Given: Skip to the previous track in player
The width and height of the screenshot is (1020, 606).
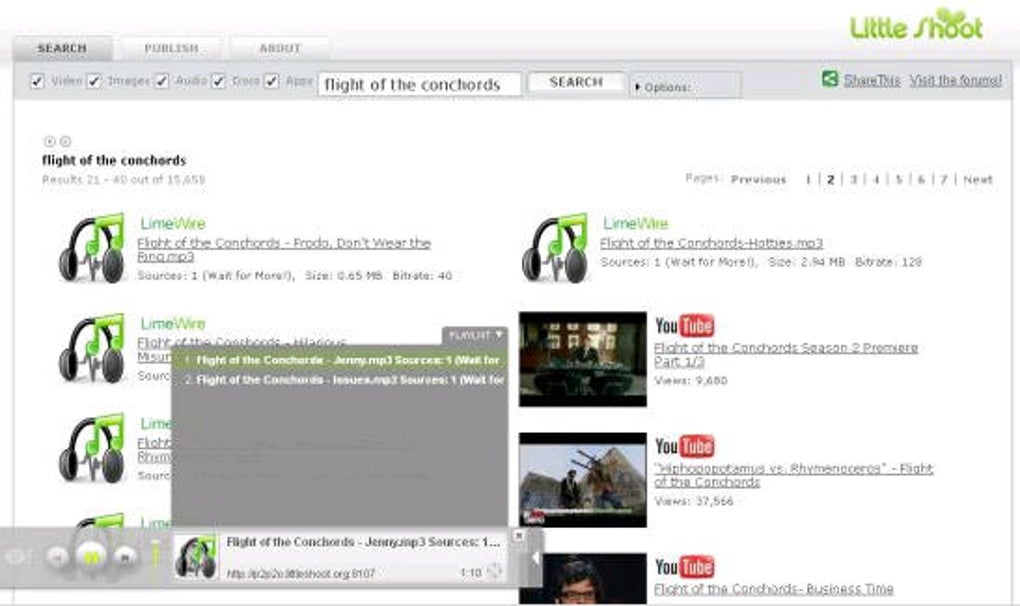Looking at the screenshot, I should pos(58,558).
